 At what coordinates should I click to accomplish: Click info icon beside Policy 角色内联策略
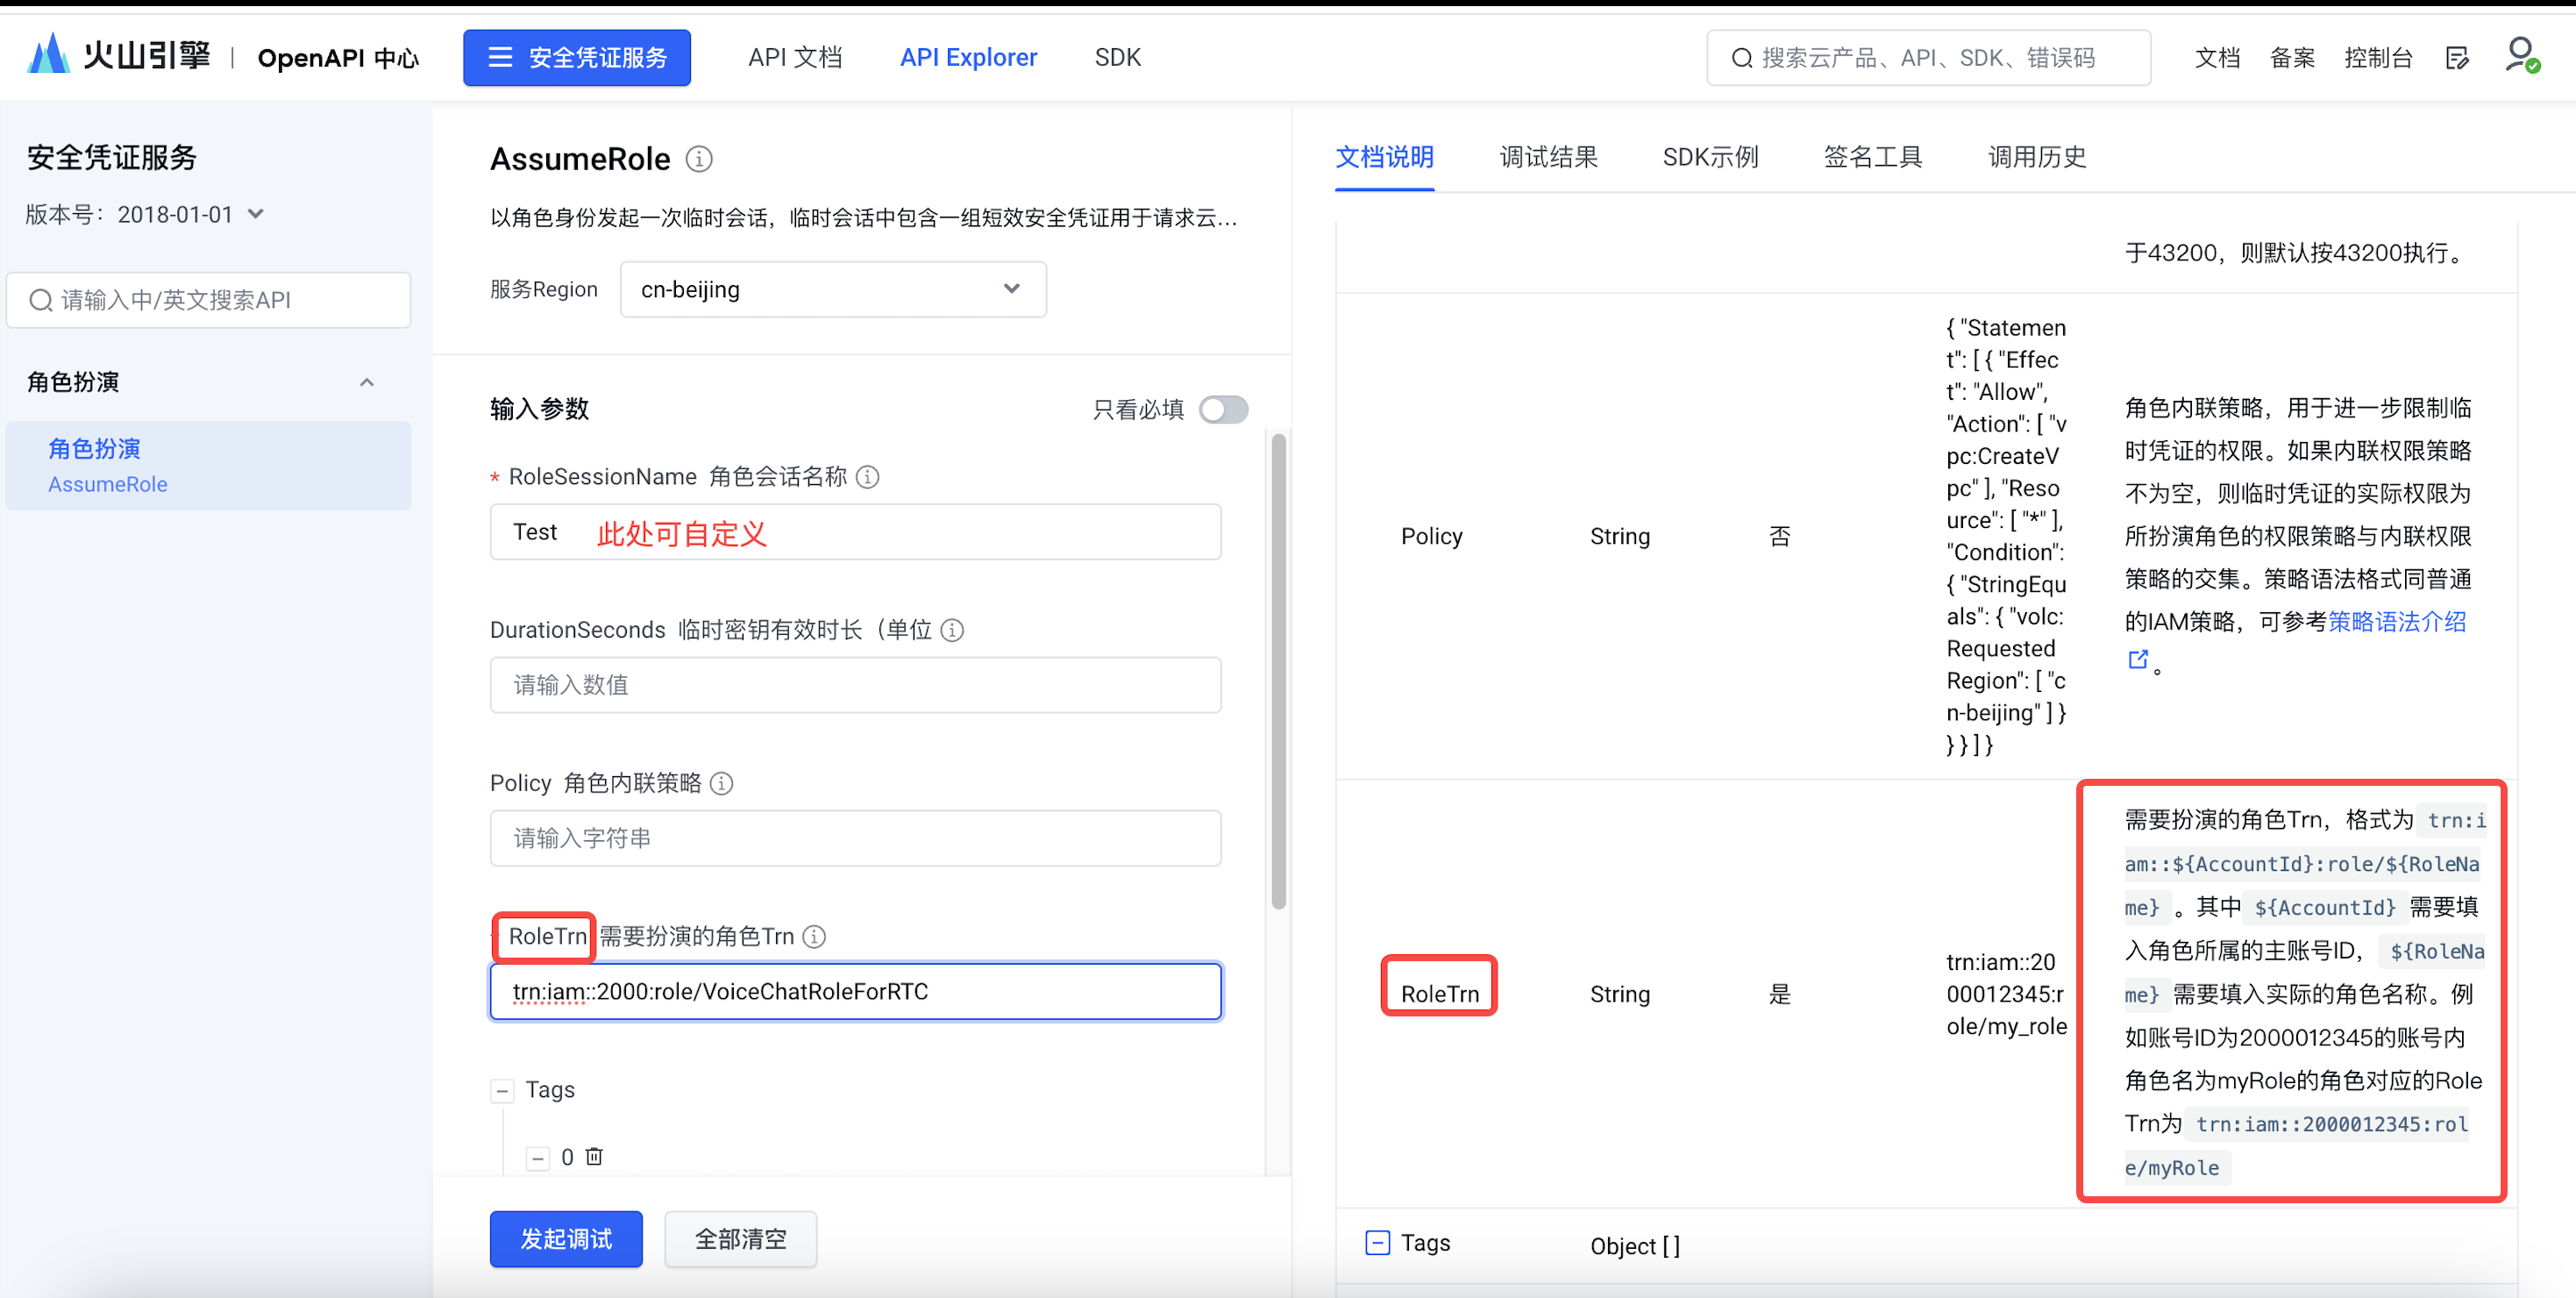pyautogui.click(x=721, y=783)
